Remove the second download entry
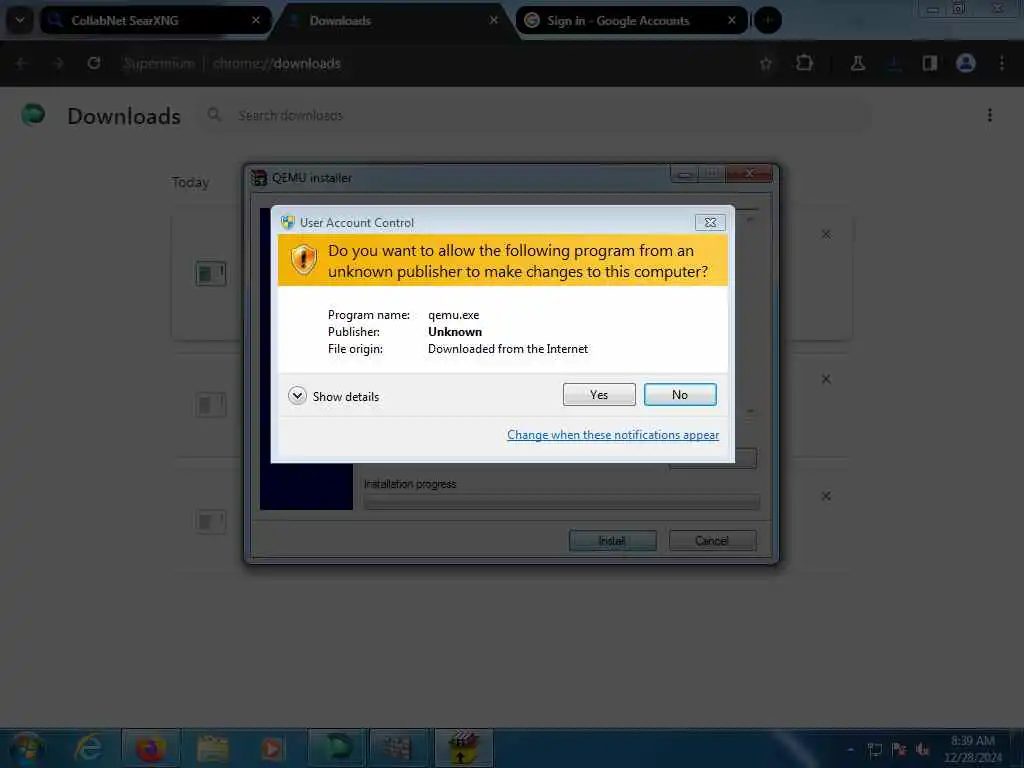Image resolution: width=1024 pixels, height=768 pixels. [x=826, y=379]
